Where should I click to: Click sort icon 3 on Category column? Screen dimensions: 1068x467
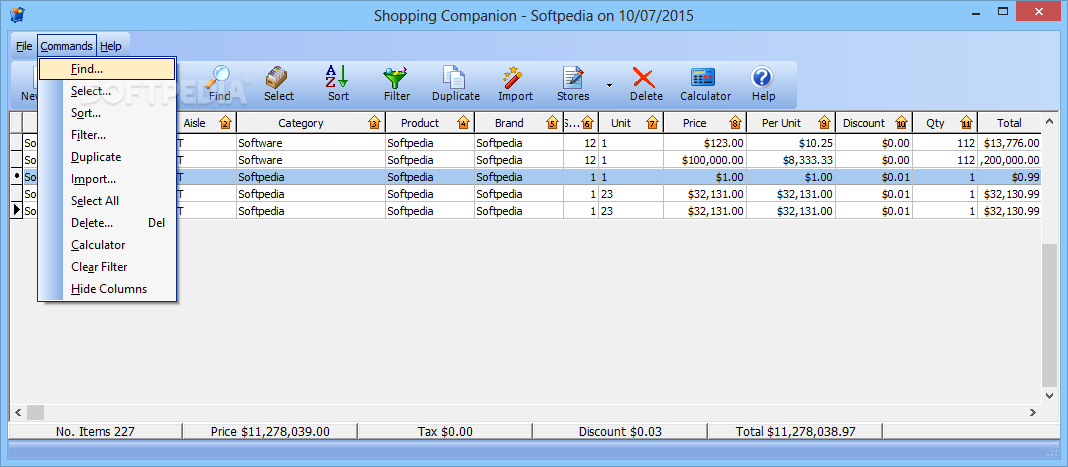pos(374,123)
